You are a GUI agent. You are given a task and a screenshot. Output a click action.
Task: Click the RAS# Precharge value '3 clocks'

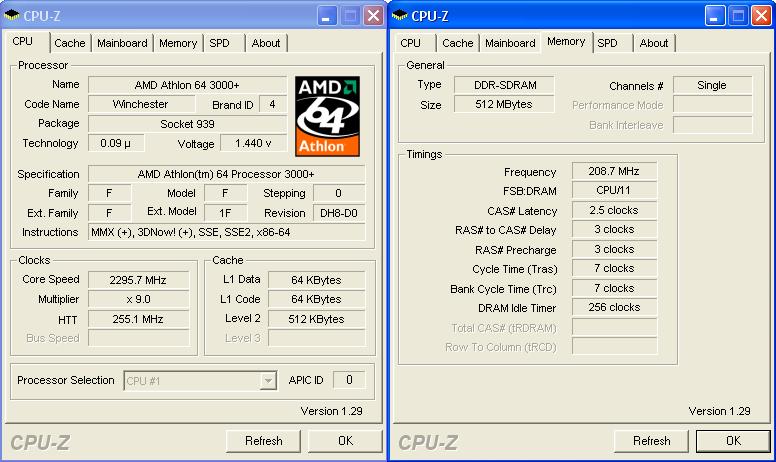point(614,249)
